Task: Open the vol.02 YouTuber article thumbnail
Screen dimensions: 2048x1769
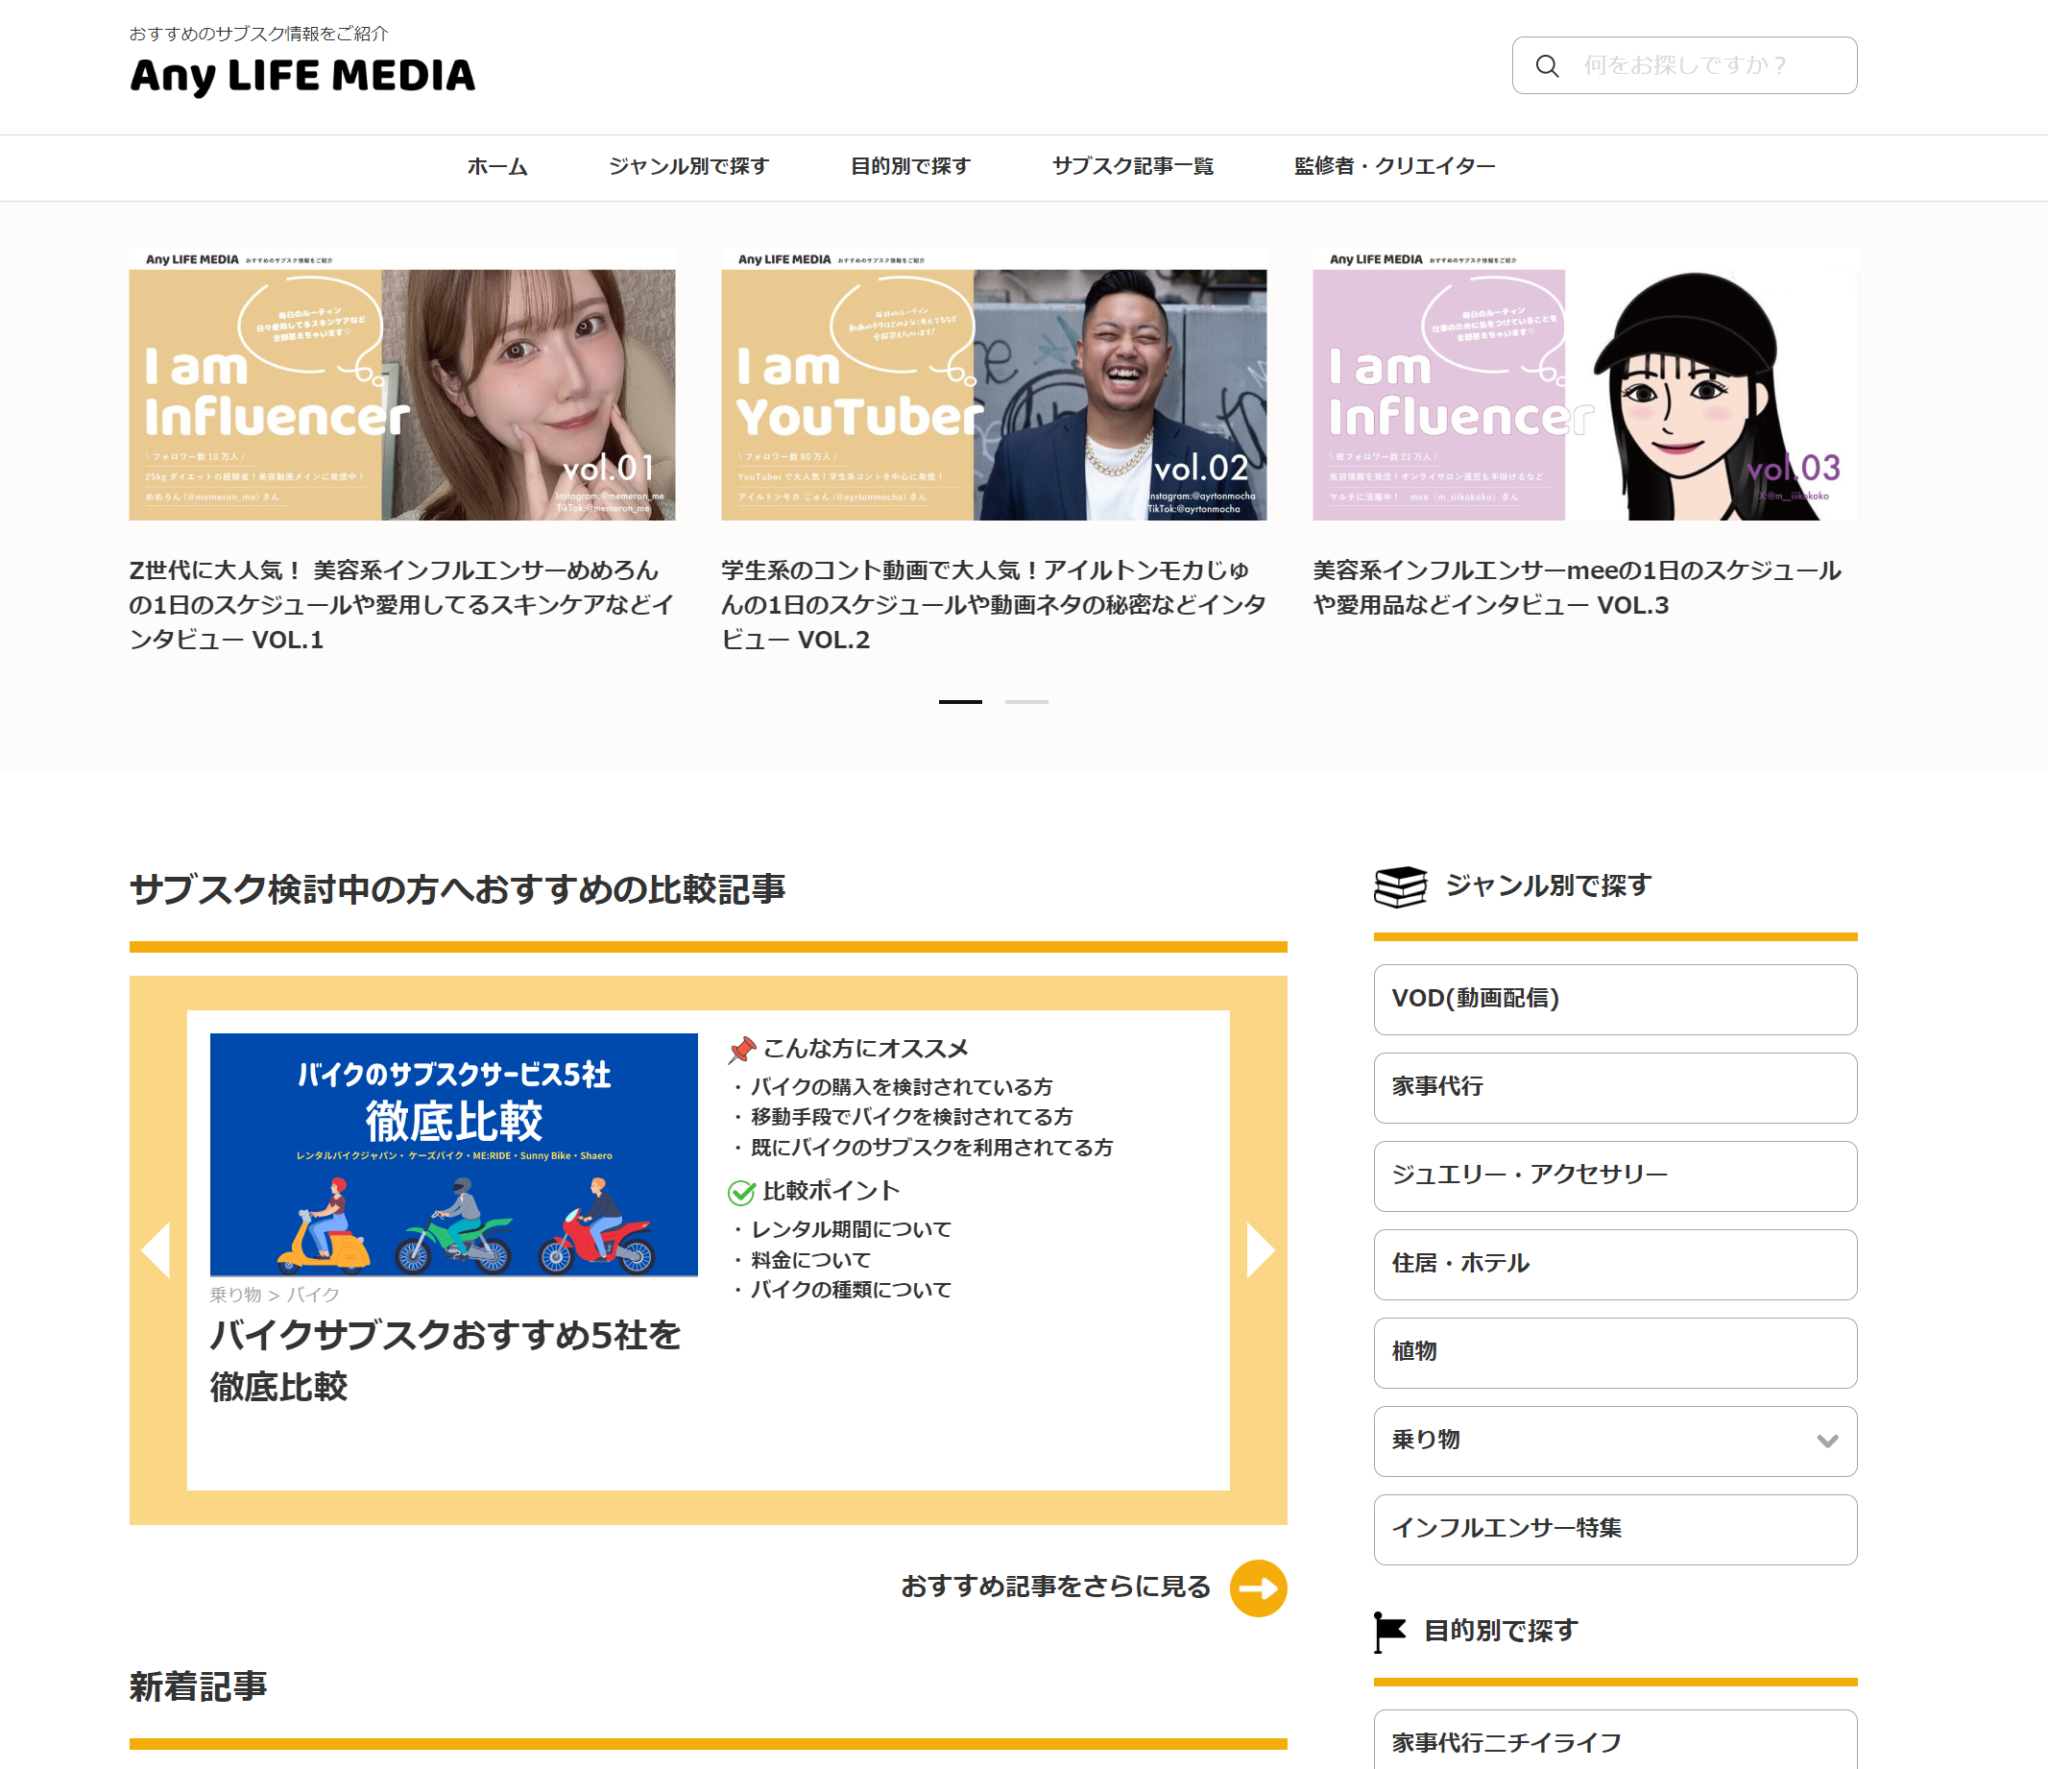Action: pos(993,385)
